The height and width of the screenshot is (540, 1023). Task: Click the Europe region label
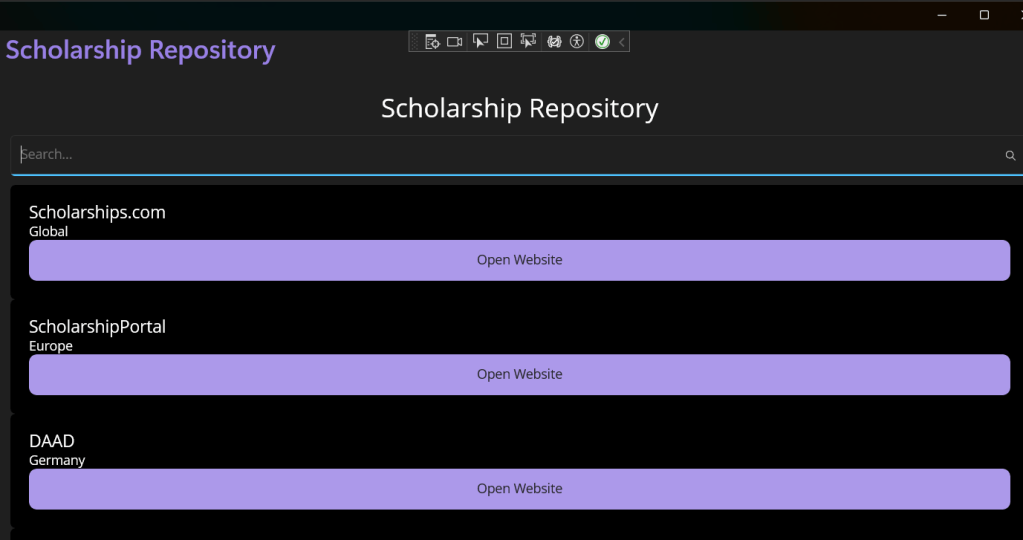51,346
